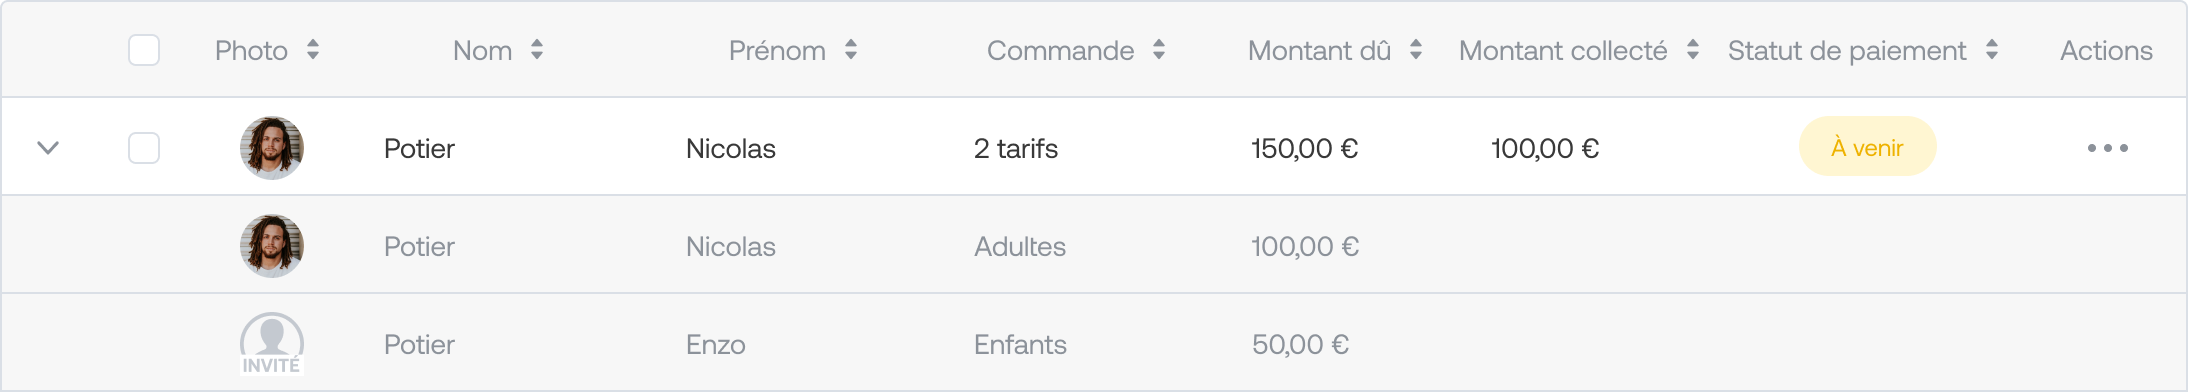Sort by Montant dû arrows
Viewport: 2188px width, 392px height.
(x=1416, y=50)
